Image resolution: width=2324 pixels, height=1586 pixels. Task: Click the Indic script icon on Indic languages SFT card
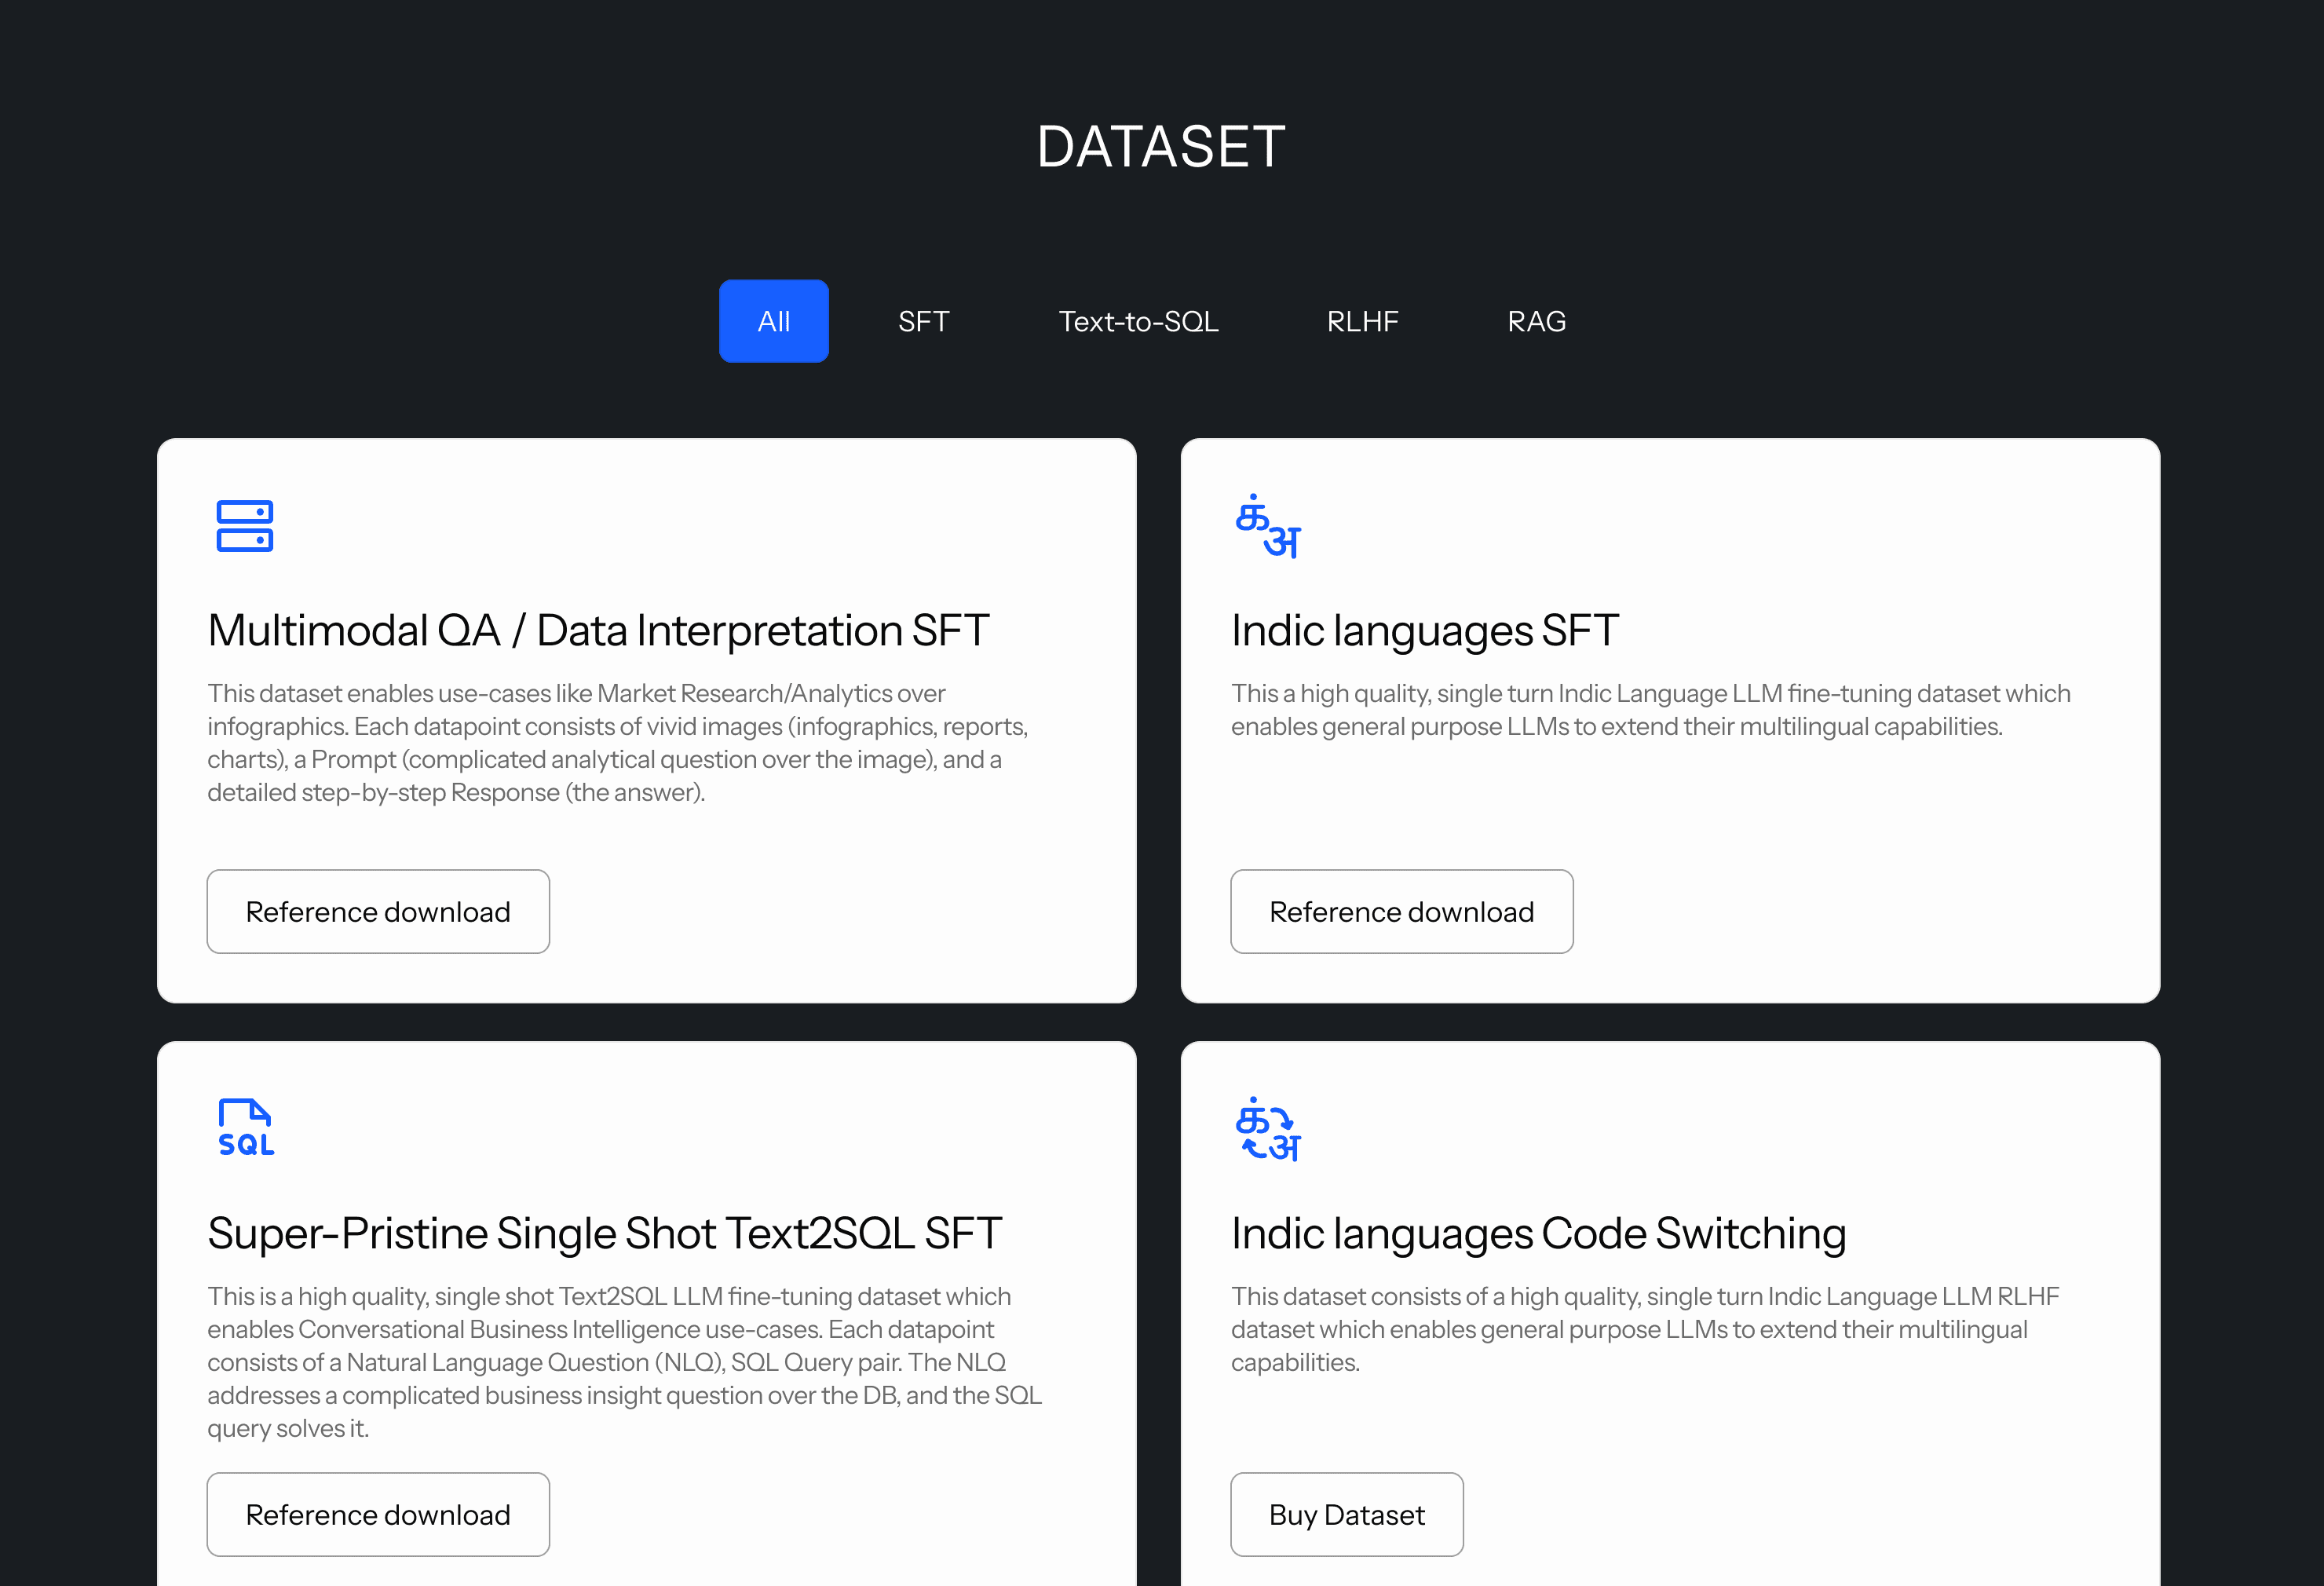click(1267, 526)
